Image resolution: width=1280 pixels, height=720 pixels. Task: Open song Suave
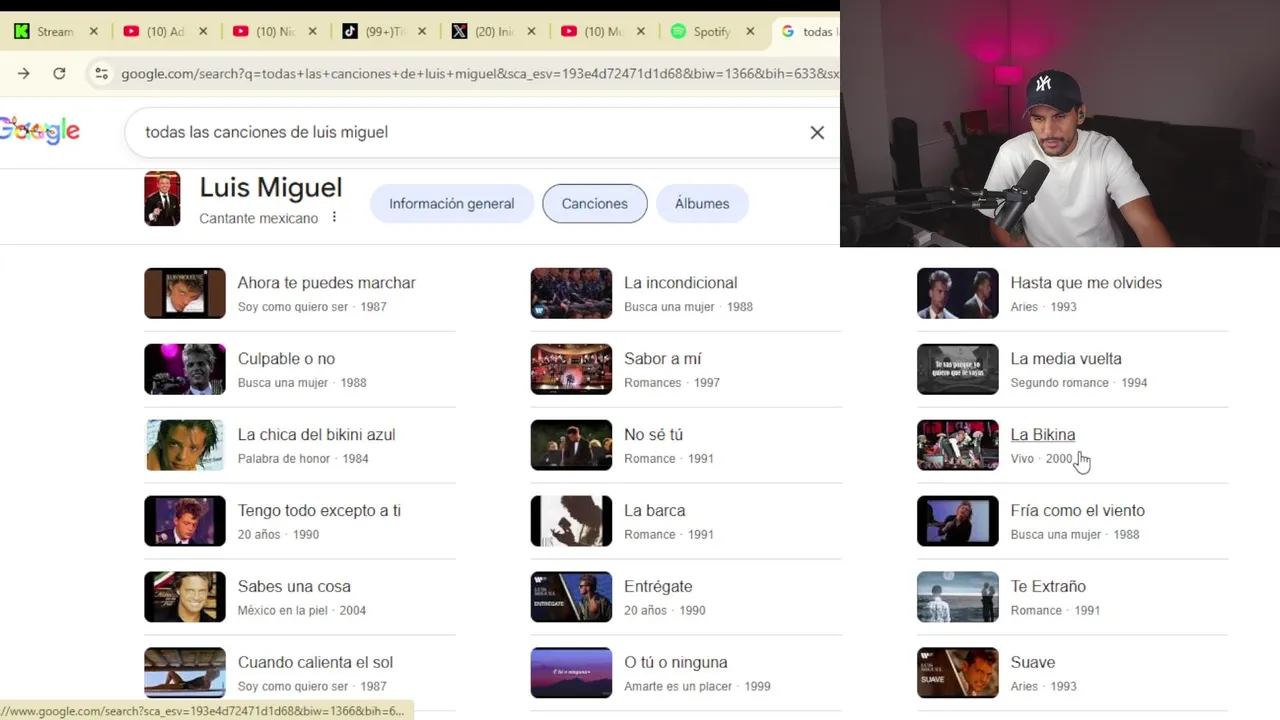pyautogui.click(x=1032, y=663)
